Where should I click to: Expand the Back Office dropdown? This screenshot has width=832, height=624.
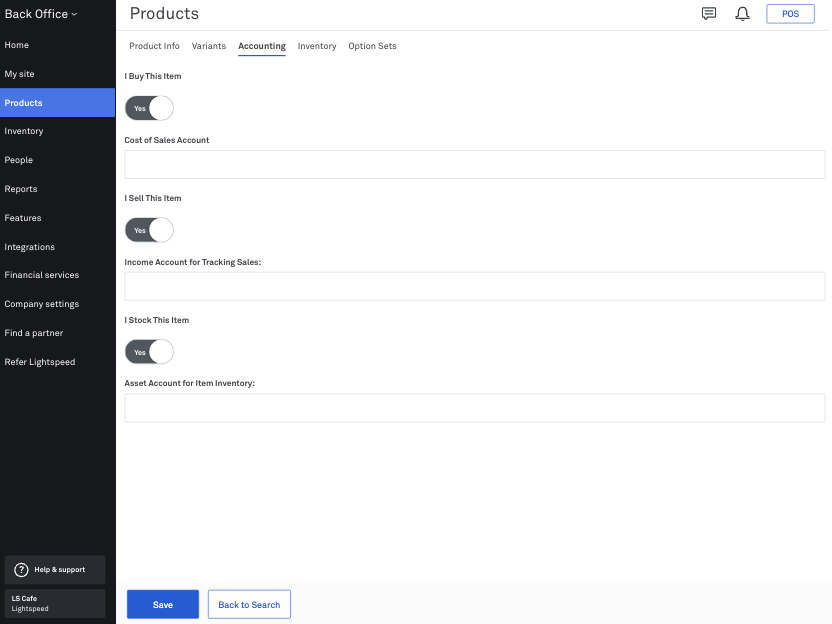click(x=41, y=14)
